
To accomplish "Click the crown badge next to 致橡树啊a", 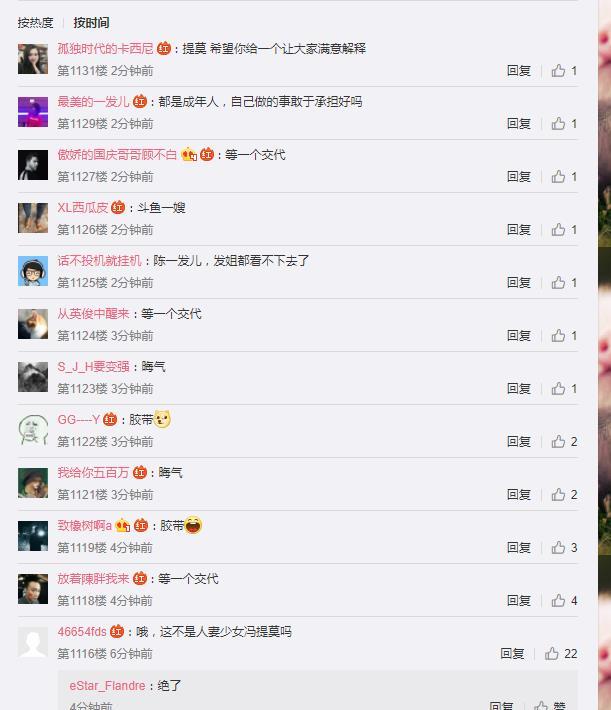I will tap(123, 525).
